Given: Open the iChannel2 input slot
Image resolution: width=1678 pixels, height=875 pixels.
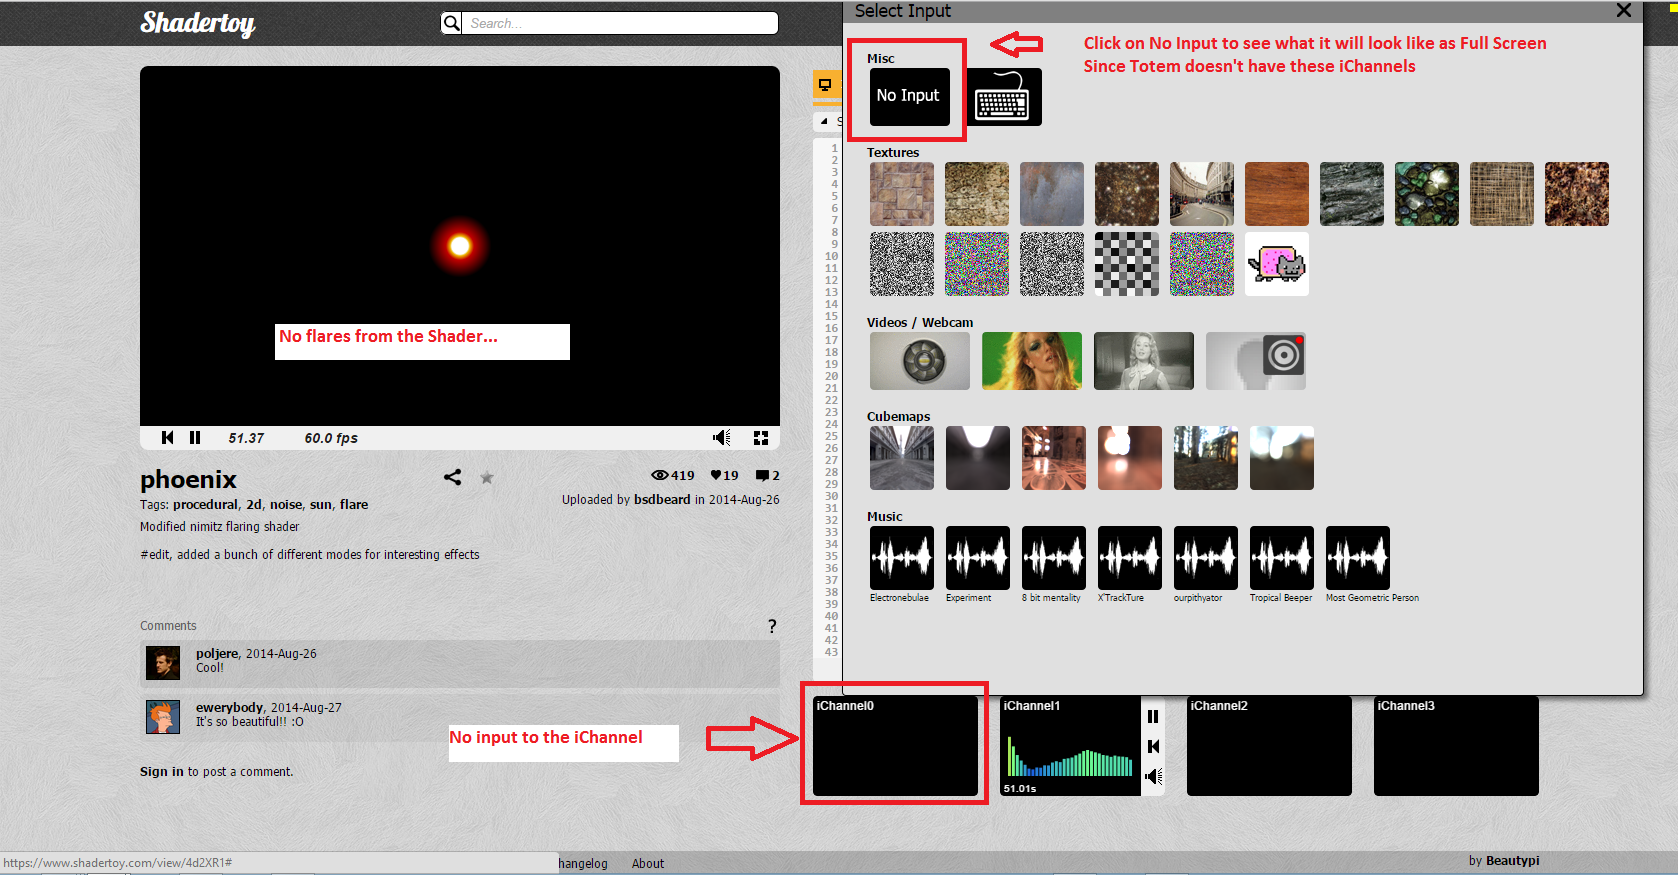Looking at the screenshot, I should 1268,746.
